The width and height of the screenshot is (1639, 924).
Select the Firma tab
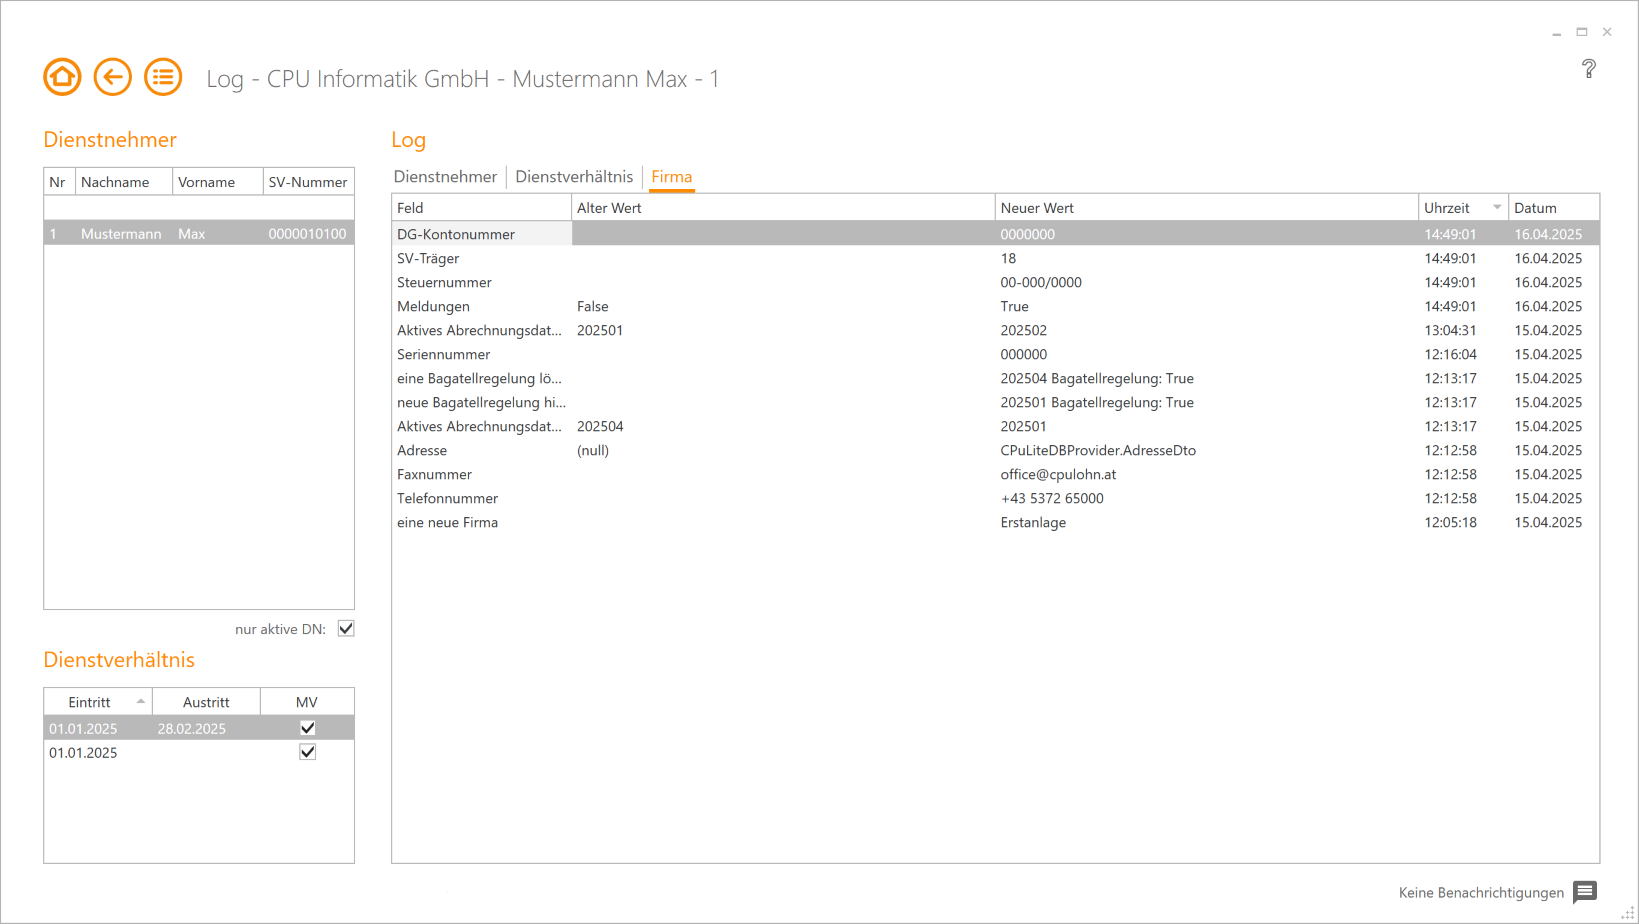[x=671, y=177]
